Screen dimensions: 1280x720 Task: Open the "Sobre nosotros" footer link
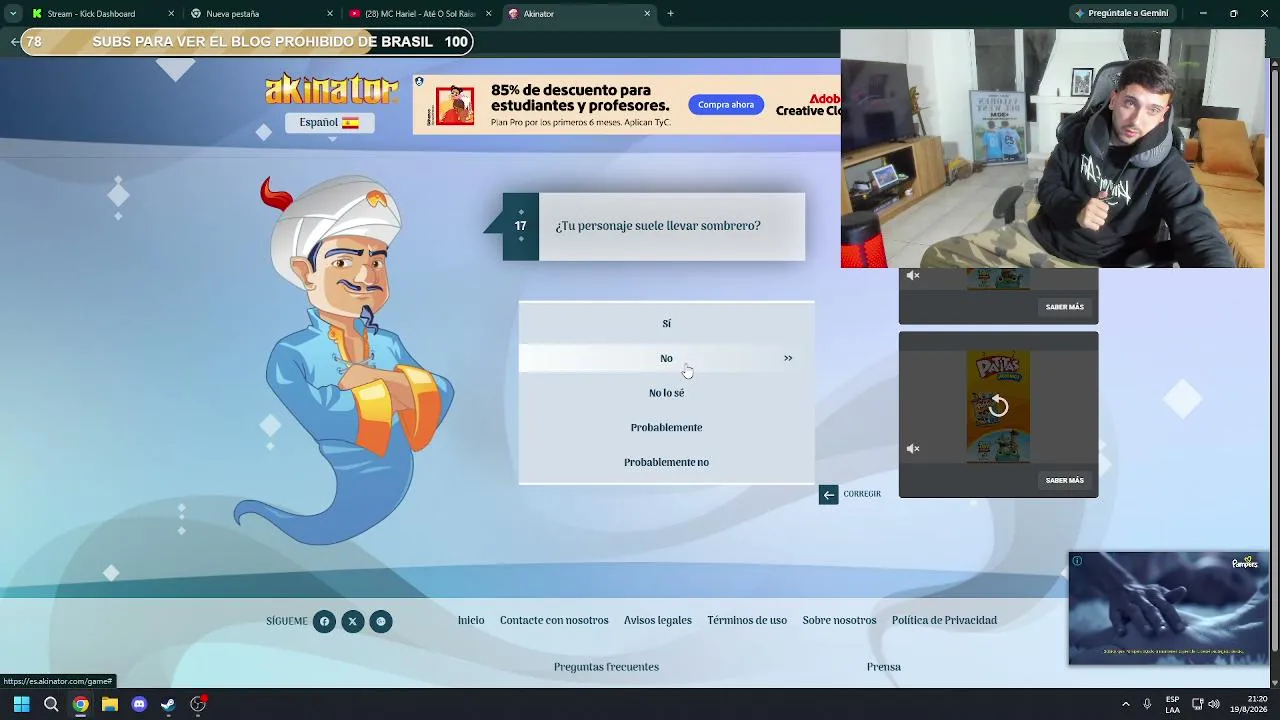tap(839, 621)
